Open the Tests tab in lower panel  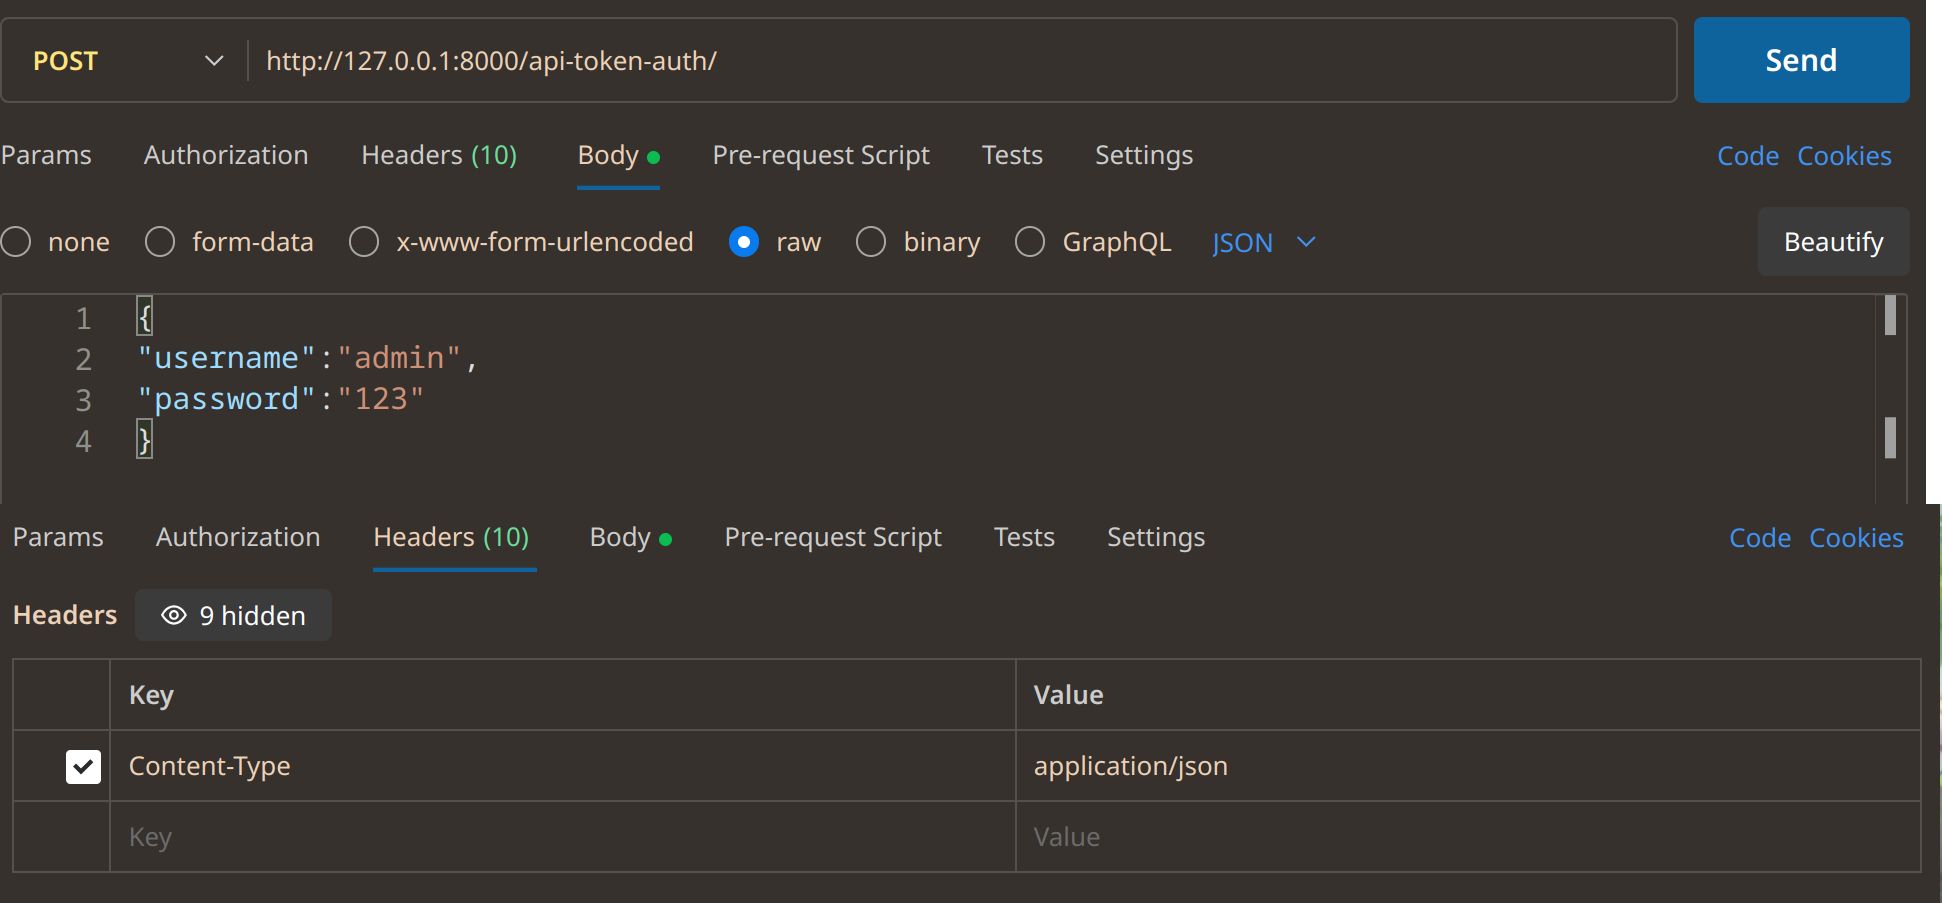tap(1024, 537)
